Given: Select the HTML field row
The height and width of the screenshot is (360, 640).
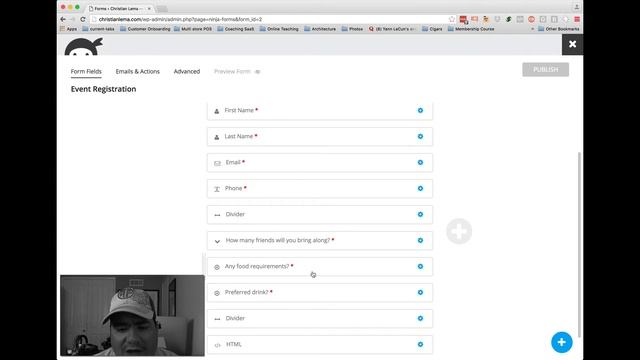Looking at the screenshot, I should point(320,344).
